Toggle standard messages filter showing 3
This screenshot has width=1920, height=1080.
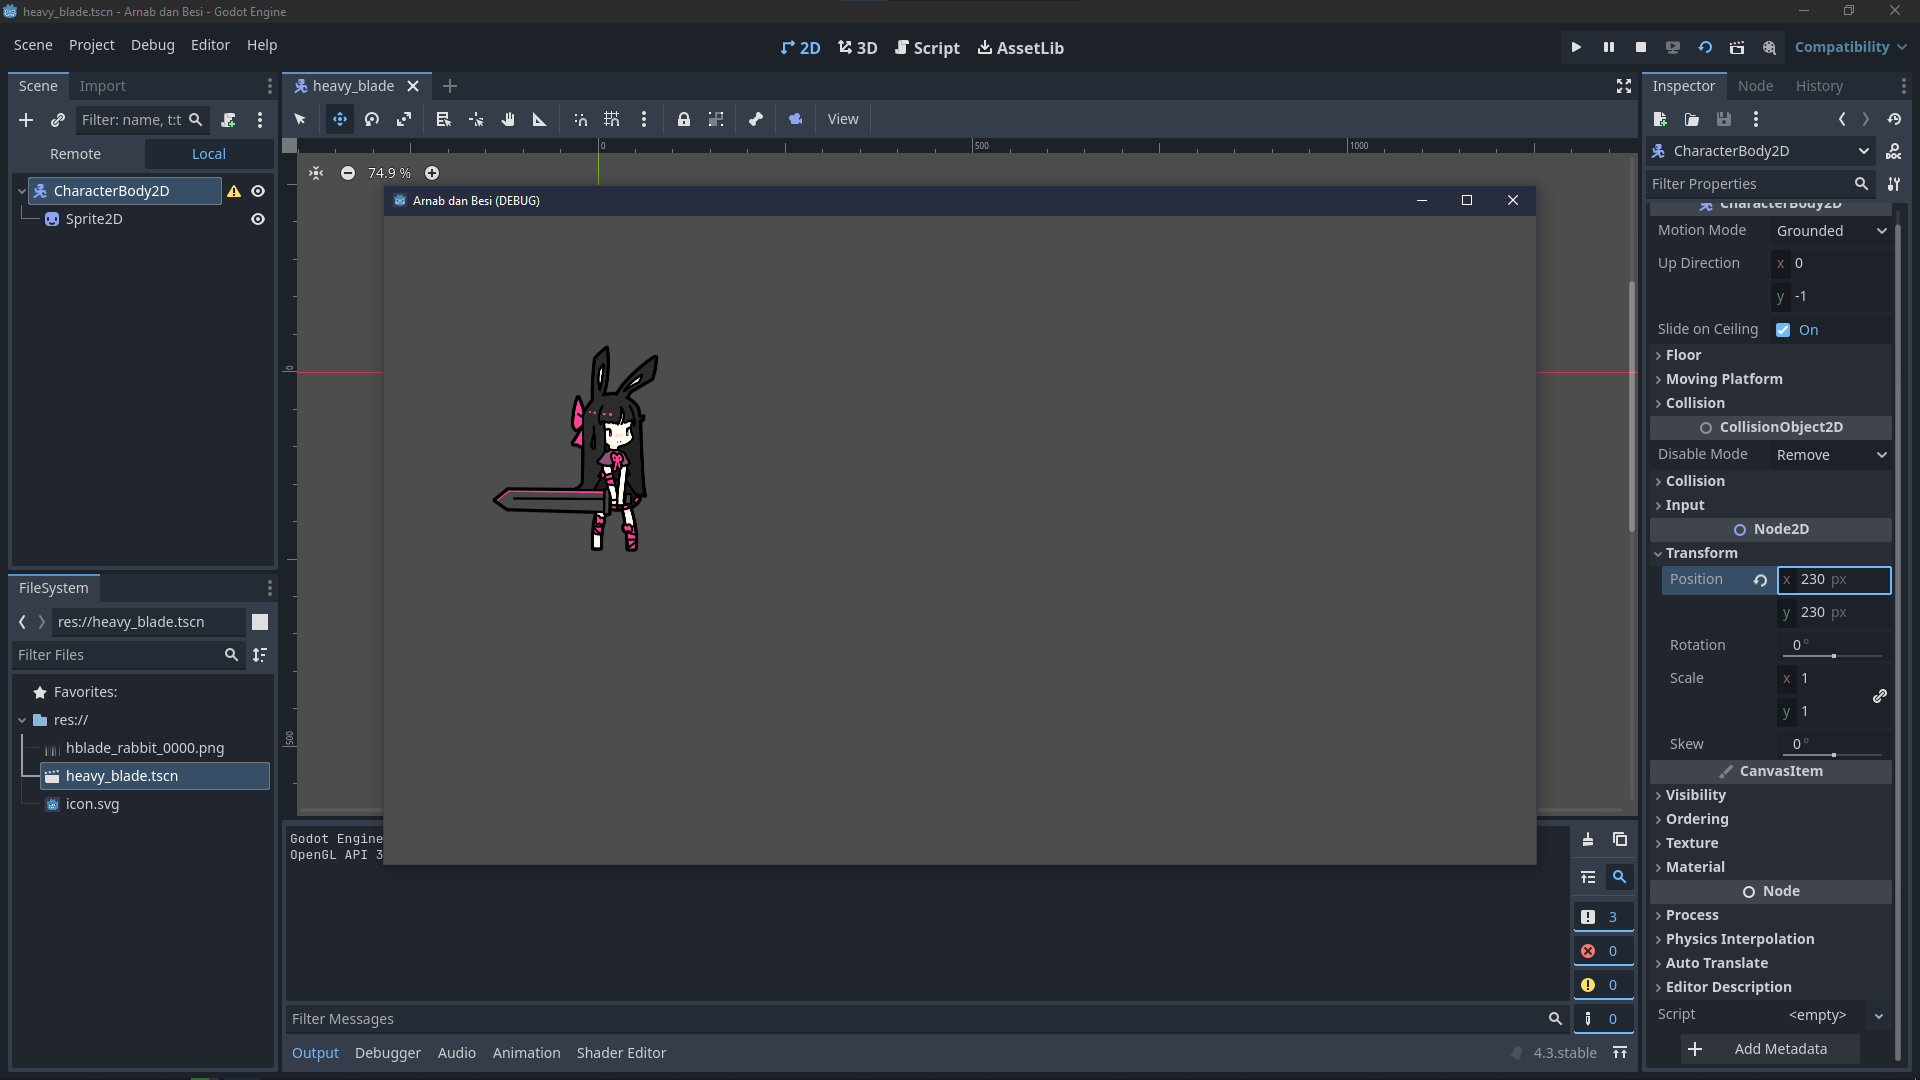tap(1603, 917)
